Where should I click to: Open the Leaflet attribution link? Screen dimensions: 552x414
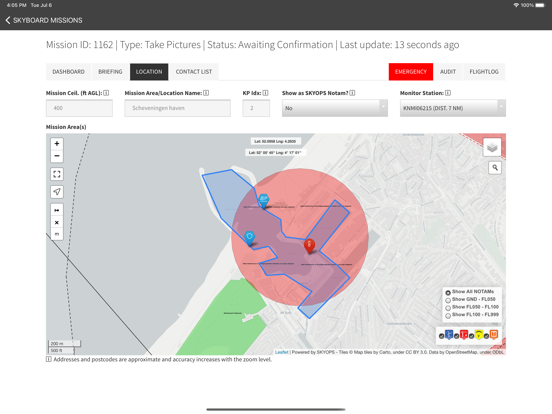point(281,352)
